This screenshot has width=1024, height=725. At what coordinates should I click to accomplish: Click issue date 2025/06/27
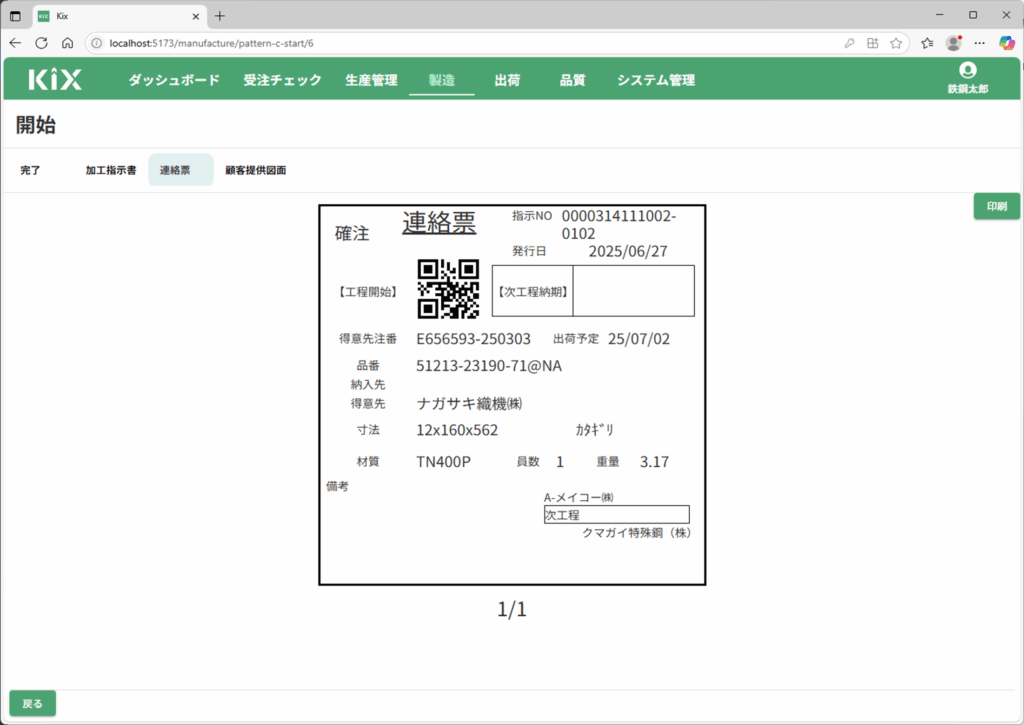tap(628, 251)
